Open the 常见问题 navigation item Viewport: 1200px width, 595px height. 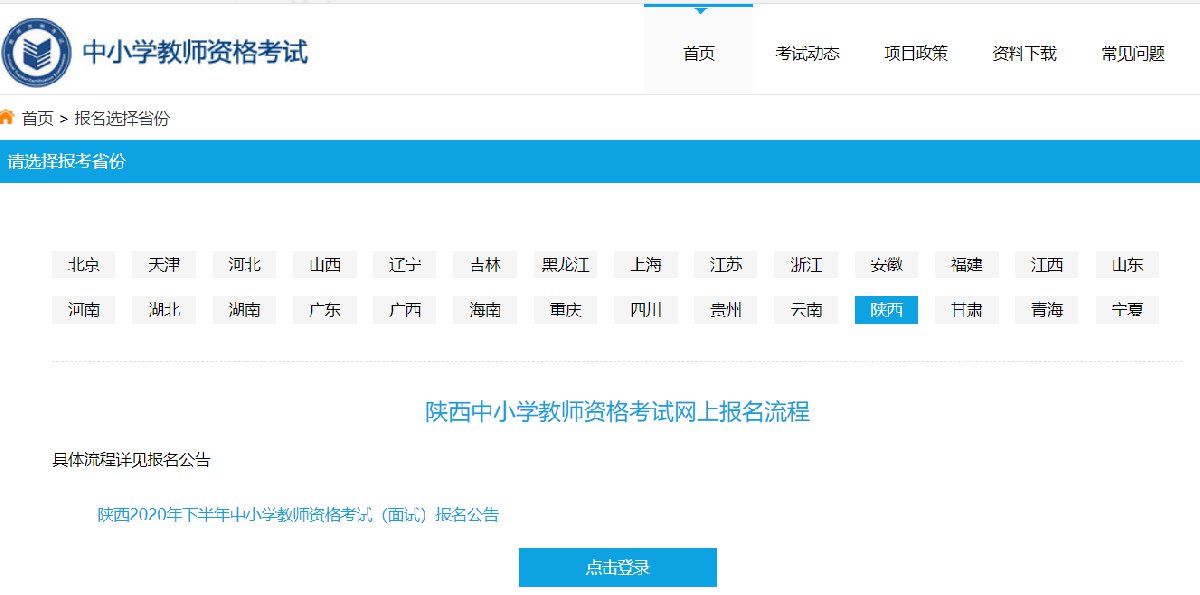1133,54
